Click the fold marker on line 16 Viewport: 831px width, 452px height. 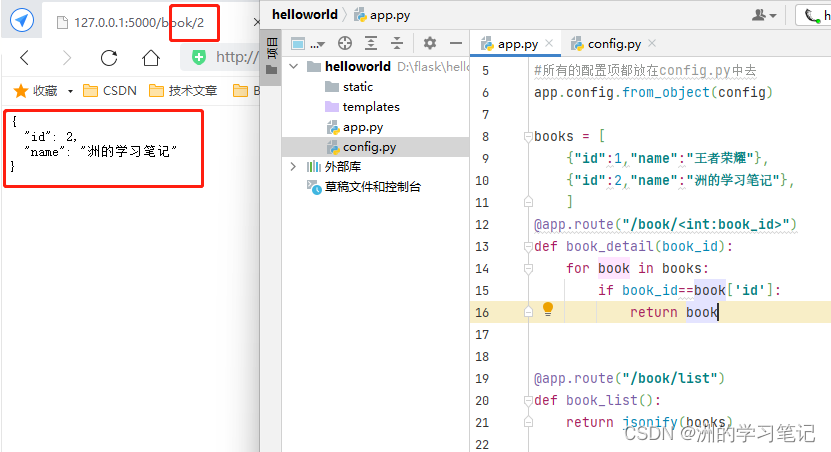tap(528, 312)
